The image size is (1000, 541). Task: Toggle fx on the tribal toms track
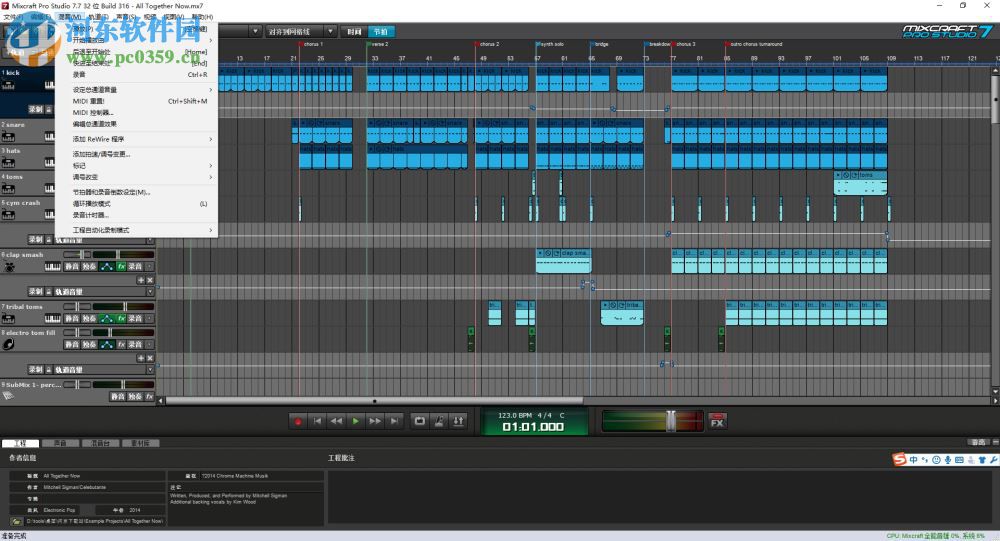pos(121,318)
